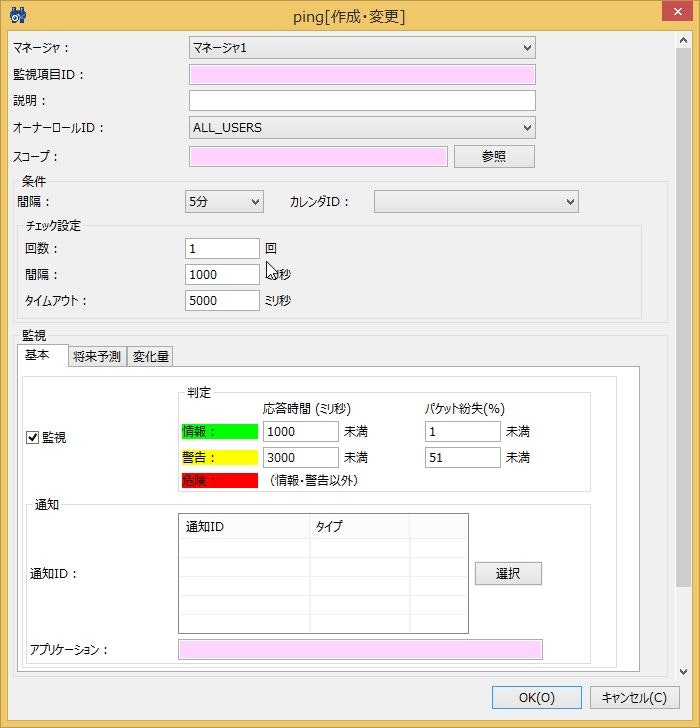Click the タイプ column header
Viewport: 700px width, 728px height.
[x=360, y=526]
